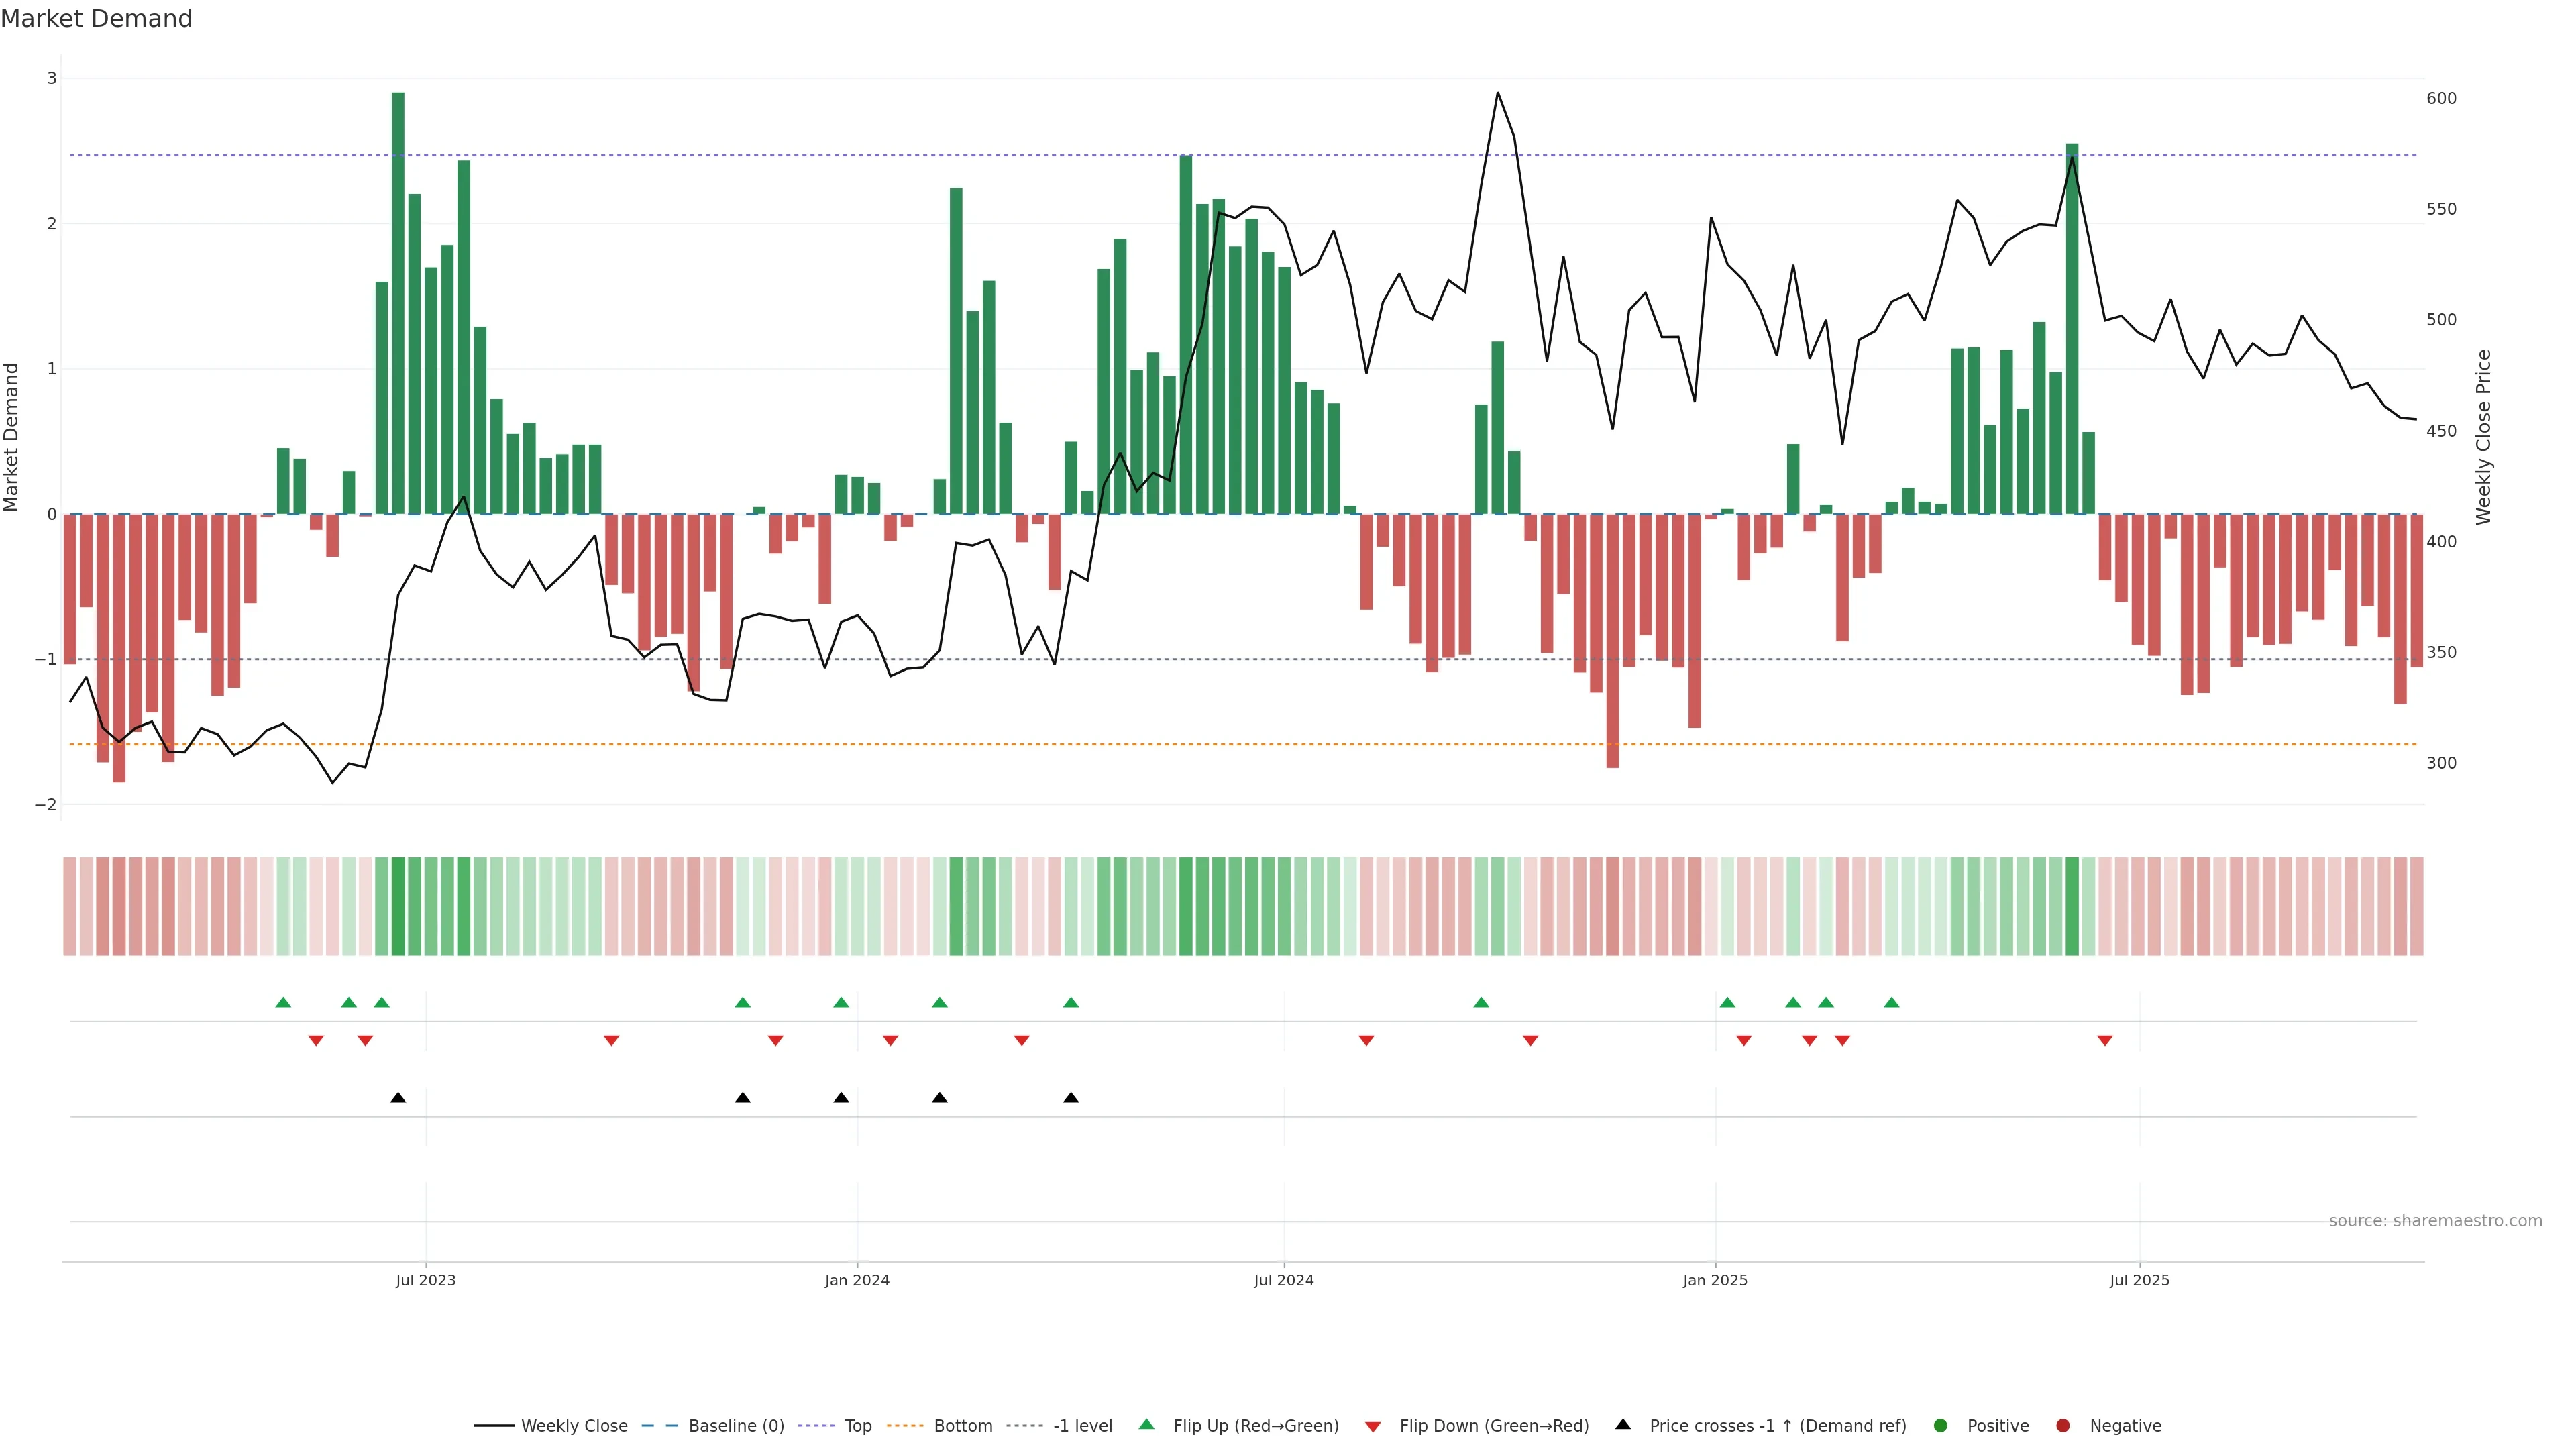Click the Jul 2025 x-axis label
The image size is (2576, 1449).
(x=2139, y=1280)
